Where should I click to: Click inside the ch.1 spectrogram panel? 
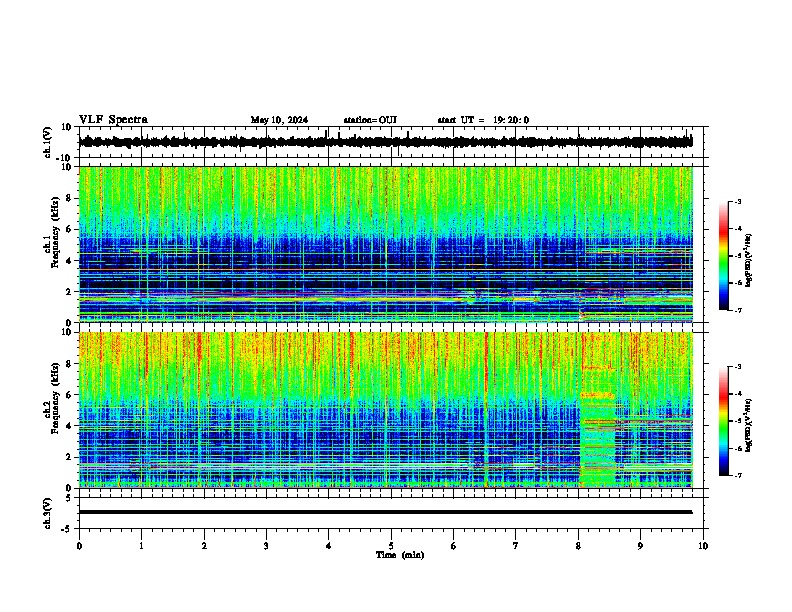pos(385,244)
